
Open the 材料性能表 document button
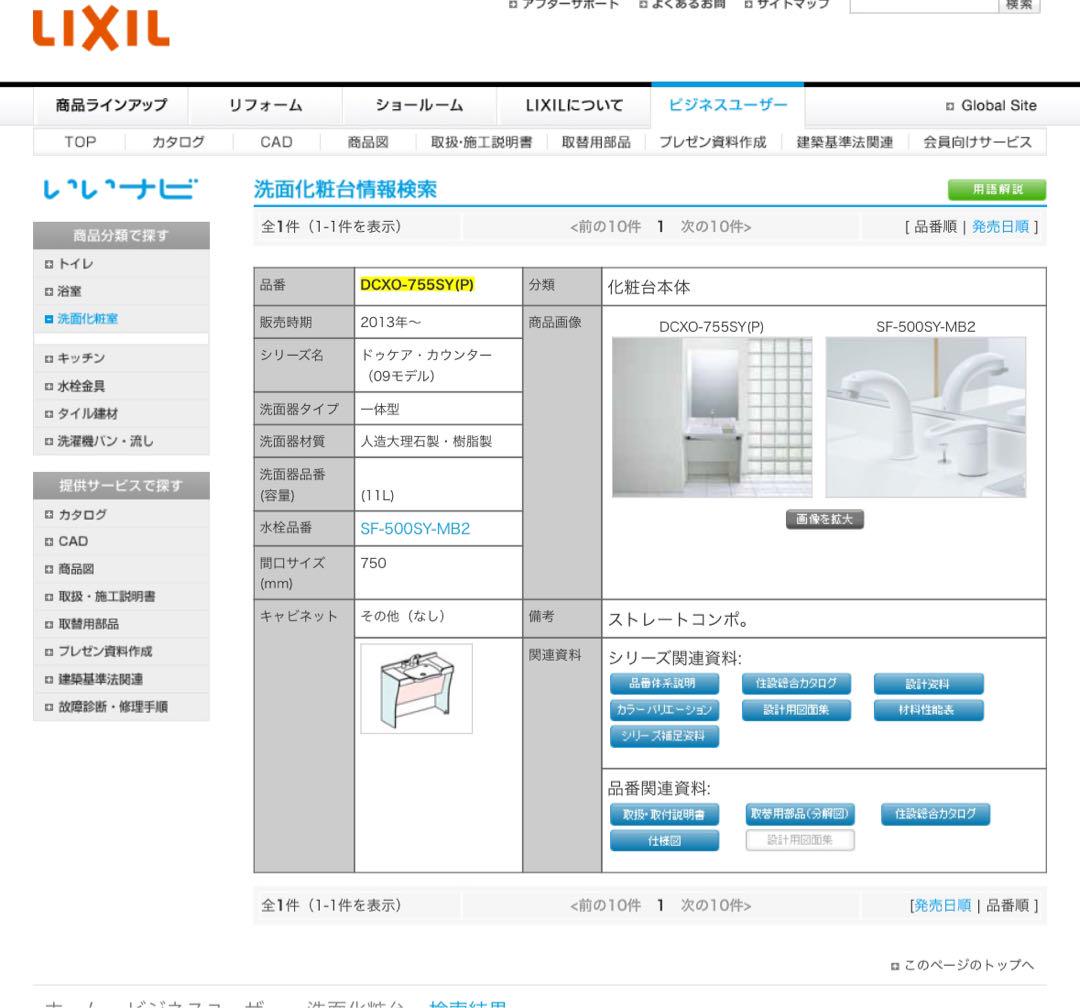pos(928,710)
